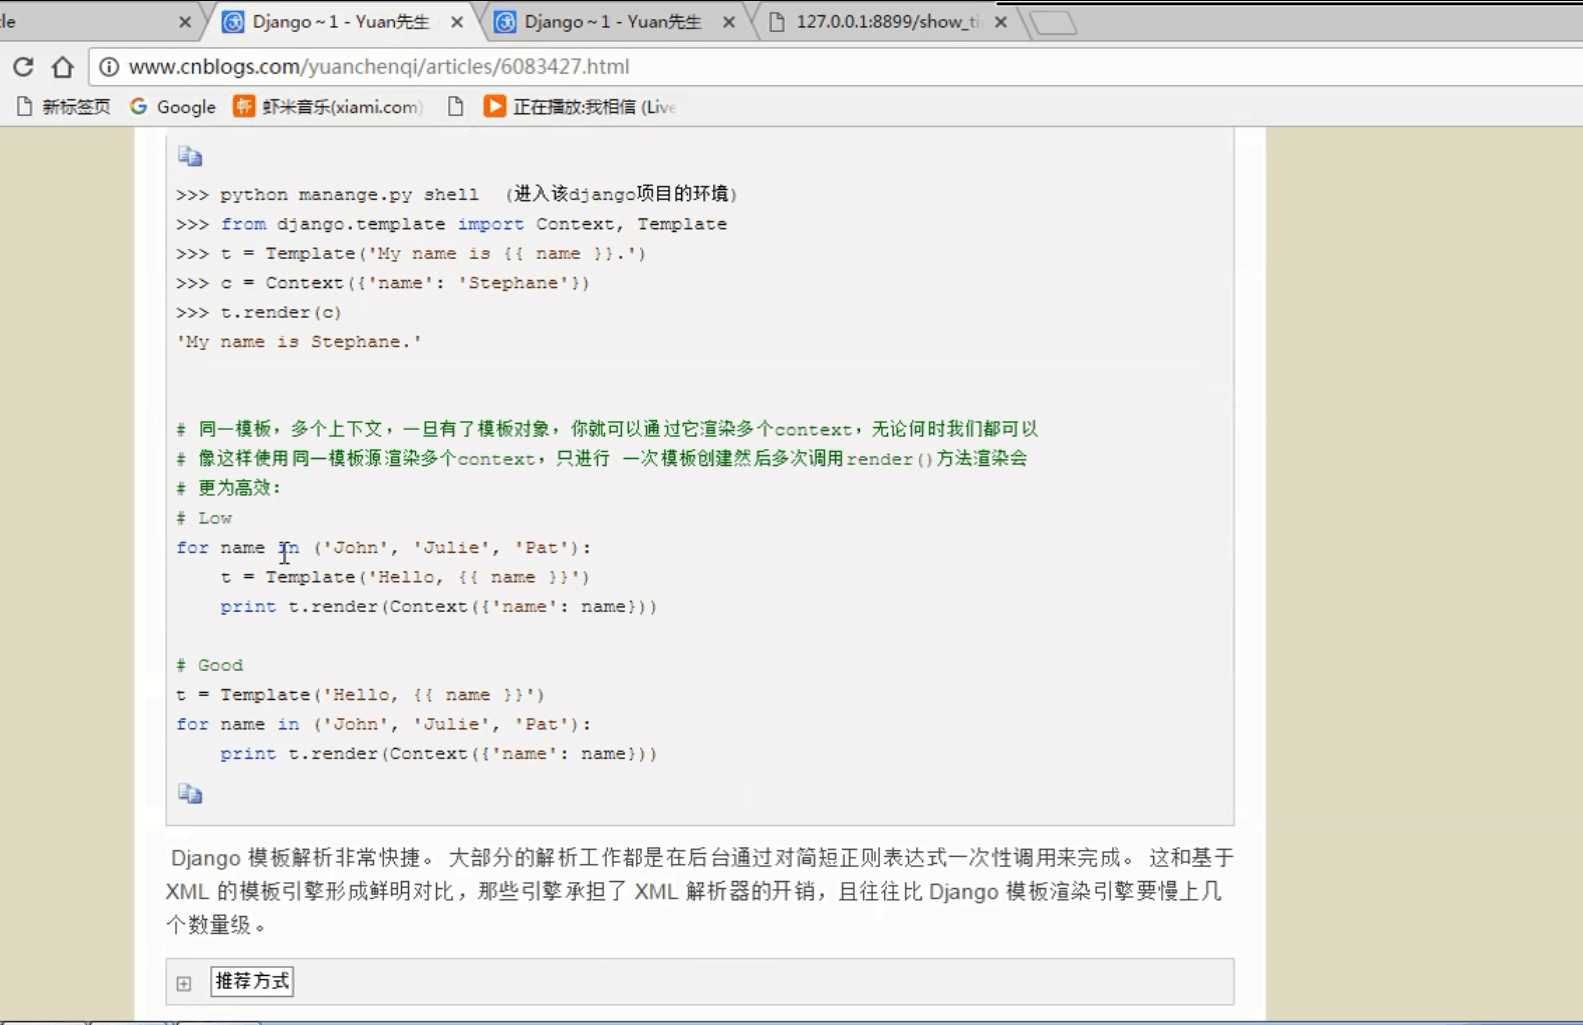Image resolution: width=1583 pixels, height=1025 pixels.
Task: Click the address bar URL field
Action: click(x=836, y=67)
